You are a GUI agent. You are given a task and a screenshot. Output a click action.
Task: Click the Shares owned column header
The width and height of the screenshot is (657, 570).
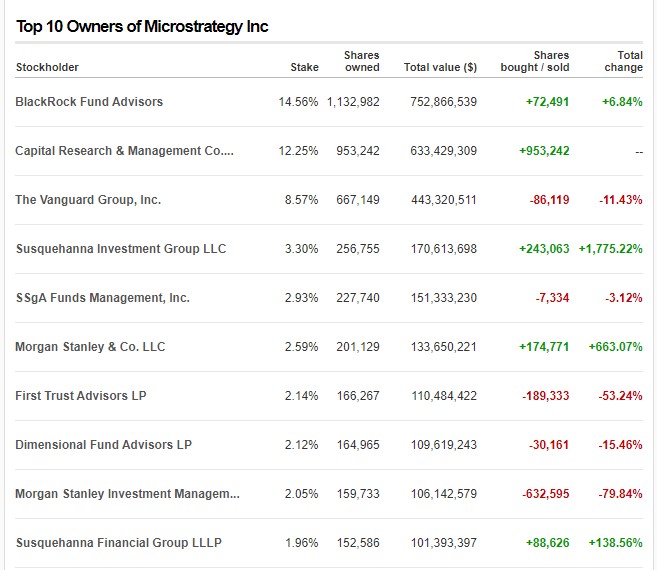tap(362, 61)
